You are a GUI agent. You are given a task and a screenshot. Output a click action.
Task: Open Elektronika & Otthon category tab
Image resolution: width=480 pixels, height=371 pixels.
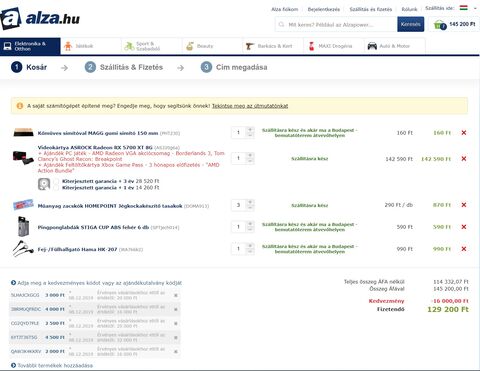tap(30, 46)
